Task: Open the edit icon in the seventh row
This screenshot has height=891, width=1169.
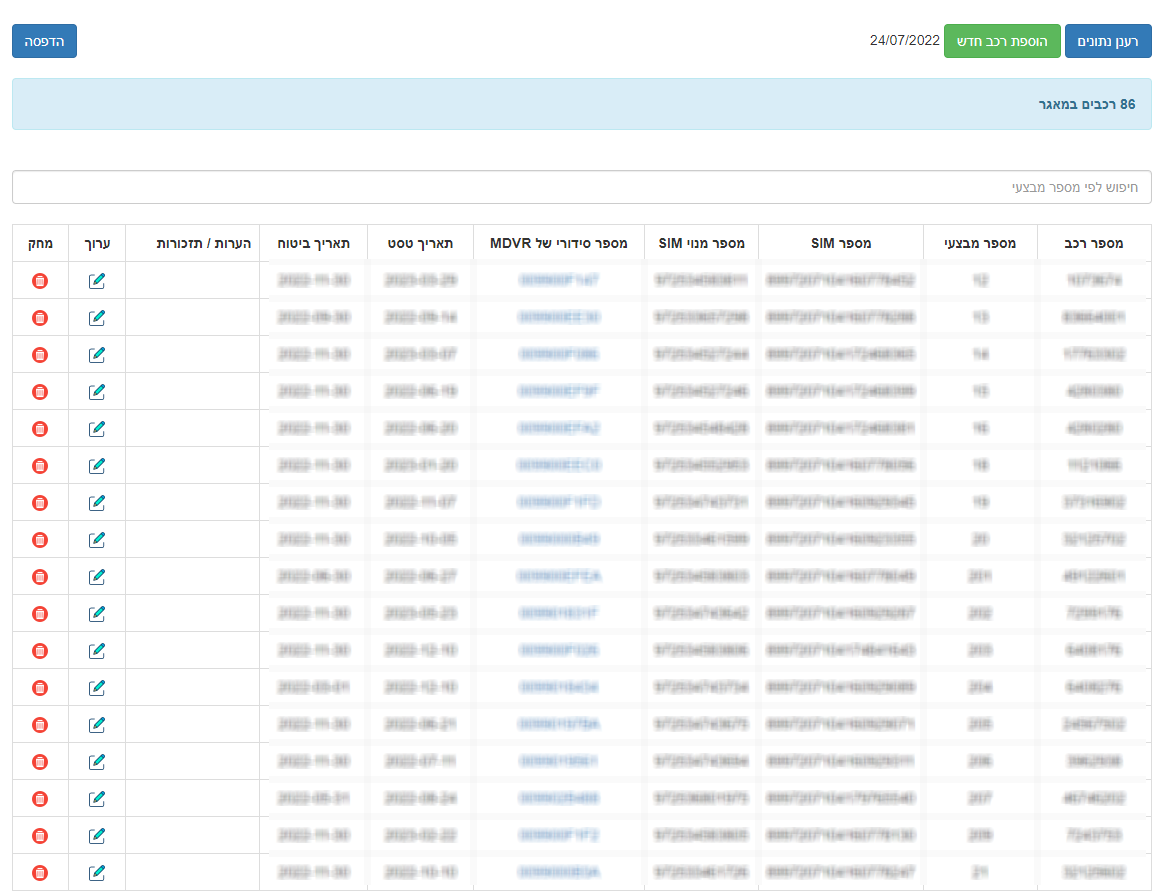Action: coord(97,503)
